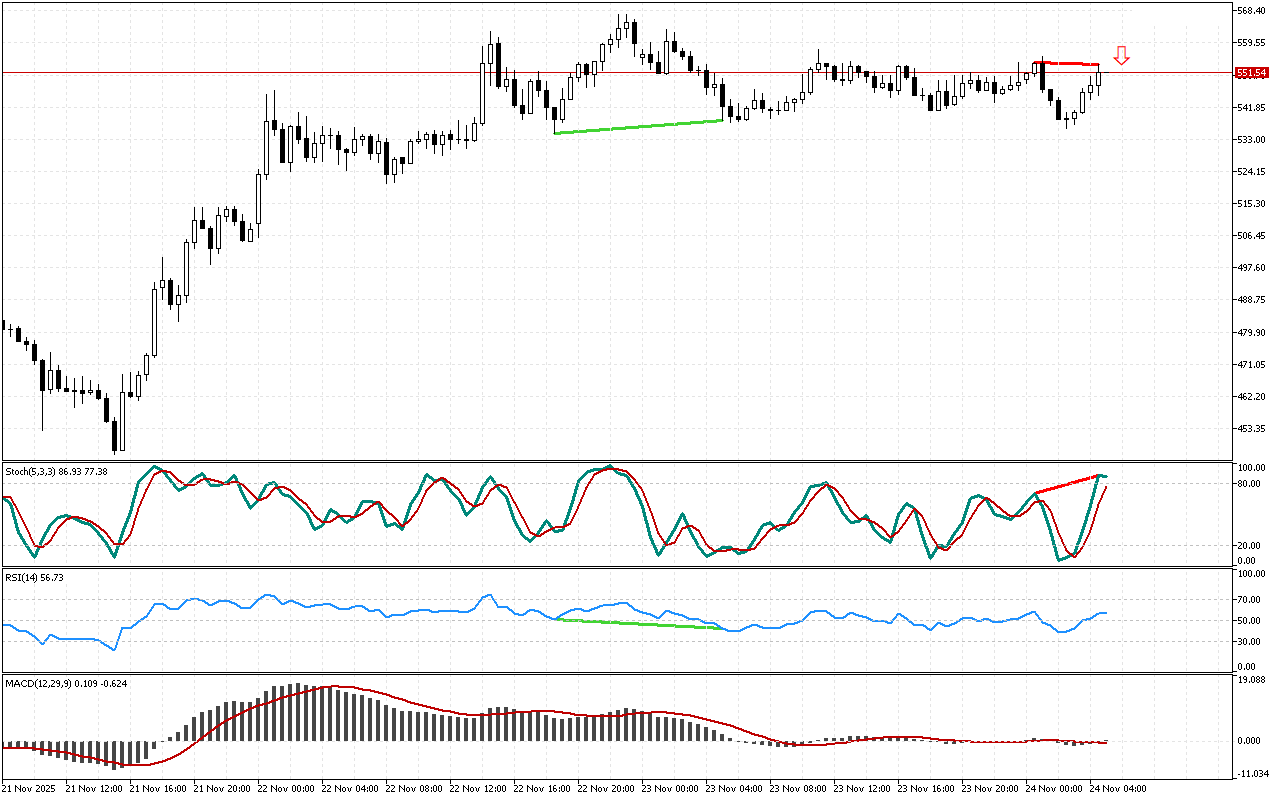Click the 24 Nov 04:00 time label
The image size is (1280, 800).
[x=1119, y=788]
